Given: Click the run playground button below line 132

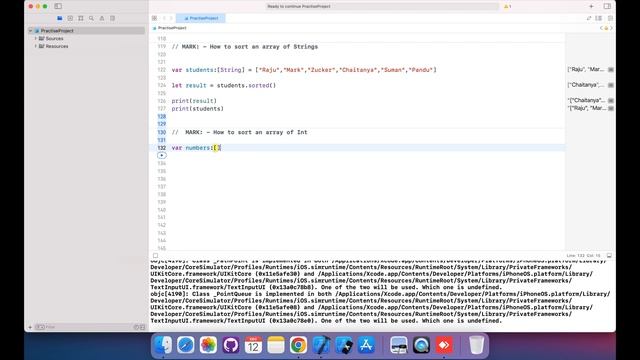Looking at the screenshot, I should click(x=162, y=156).
